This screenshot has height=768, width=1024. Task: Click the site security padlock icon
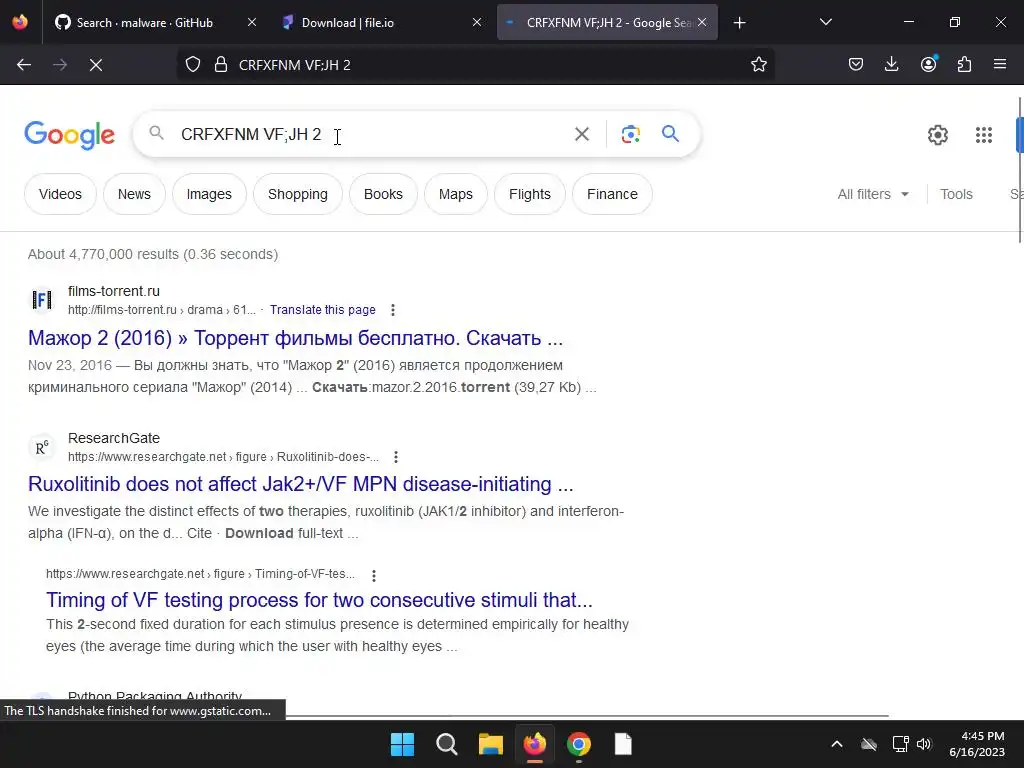(221, 65)
